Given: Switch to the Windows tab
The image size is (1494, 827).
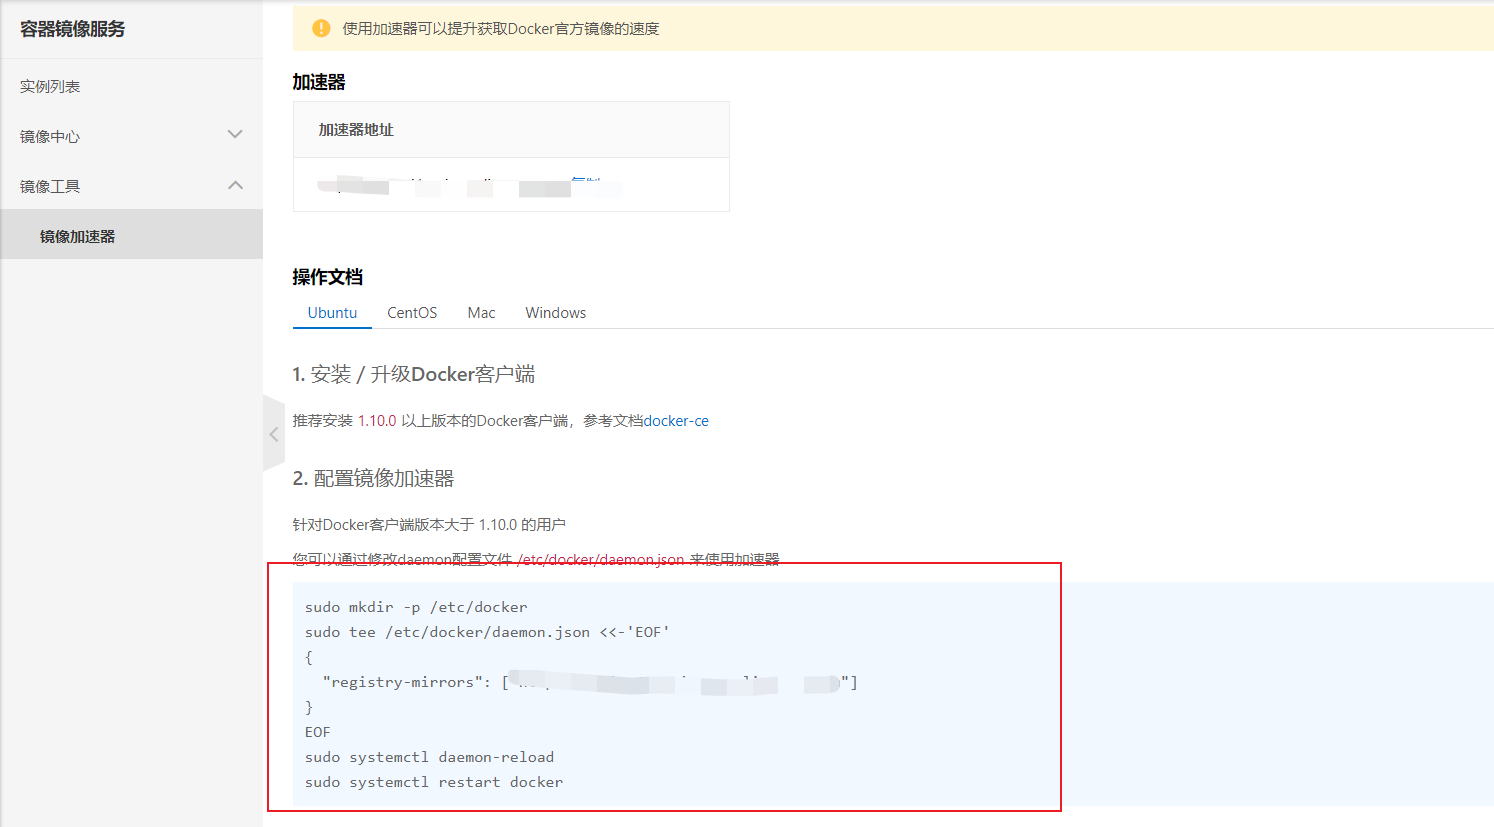Looking at the screenshot, I should click(x=556, y=313).
